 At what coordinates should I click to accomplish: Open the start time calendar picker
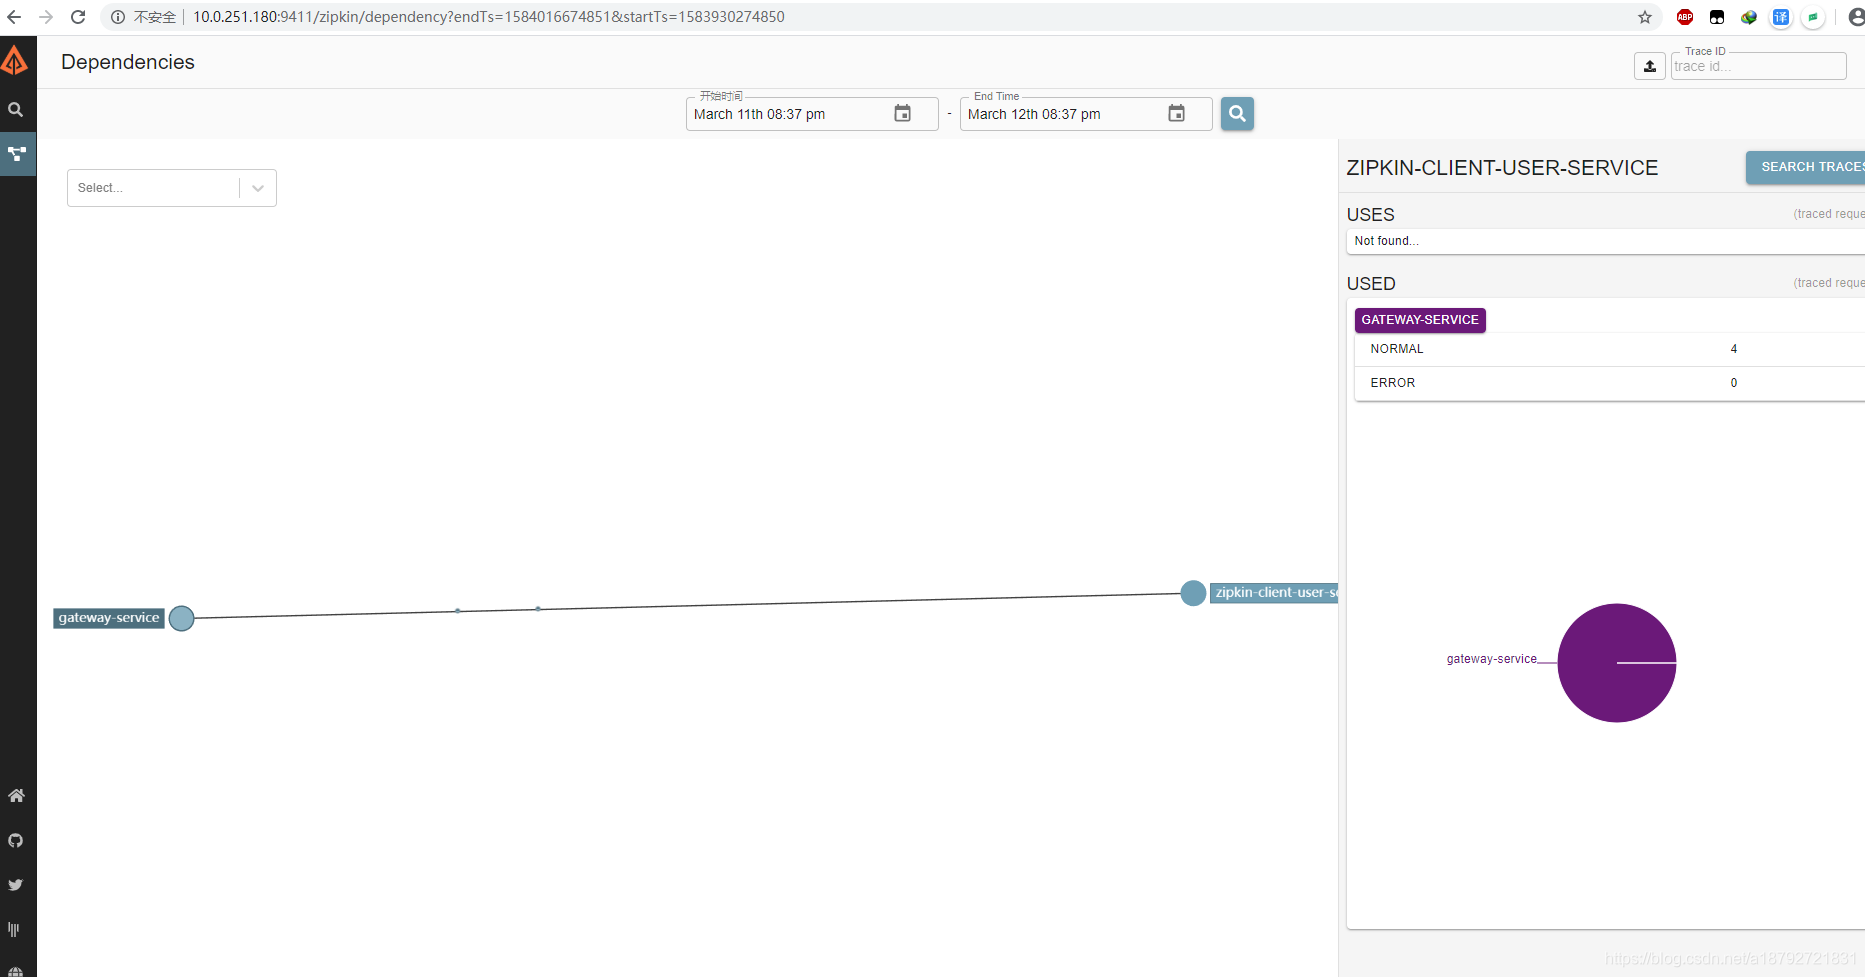point(902,114)
